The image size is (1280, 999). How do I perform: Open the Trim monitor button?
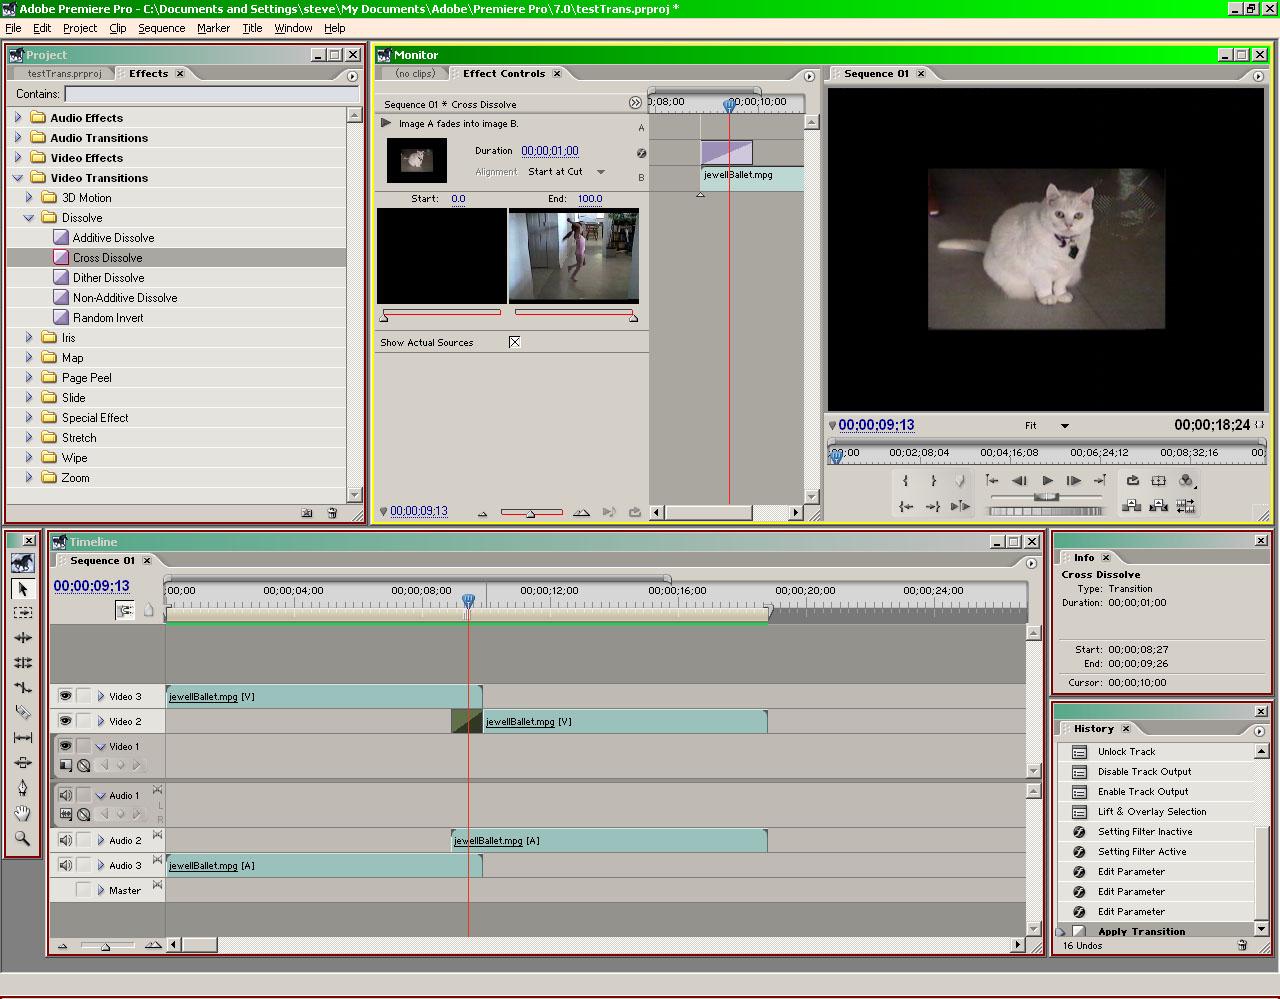(1186, 506)
